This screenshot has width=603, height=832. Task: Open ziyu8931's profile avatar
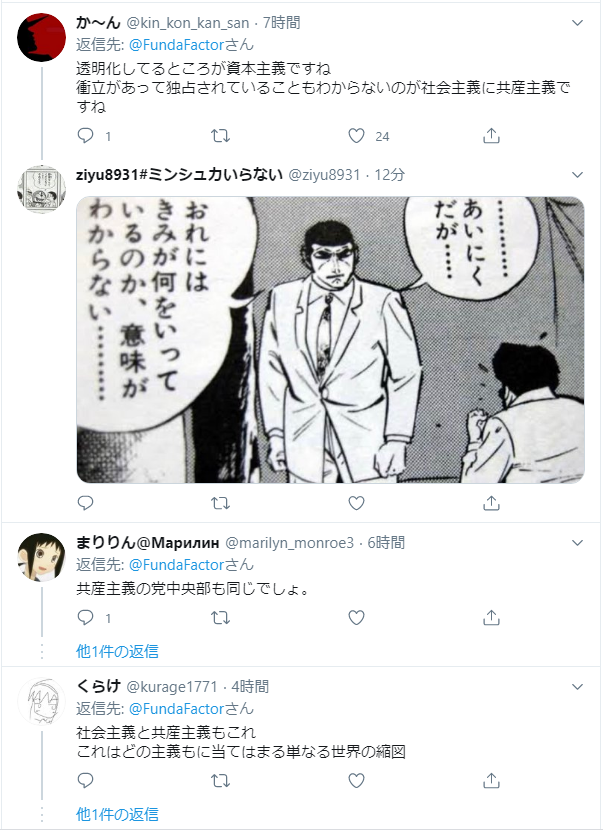click(41, 189)
